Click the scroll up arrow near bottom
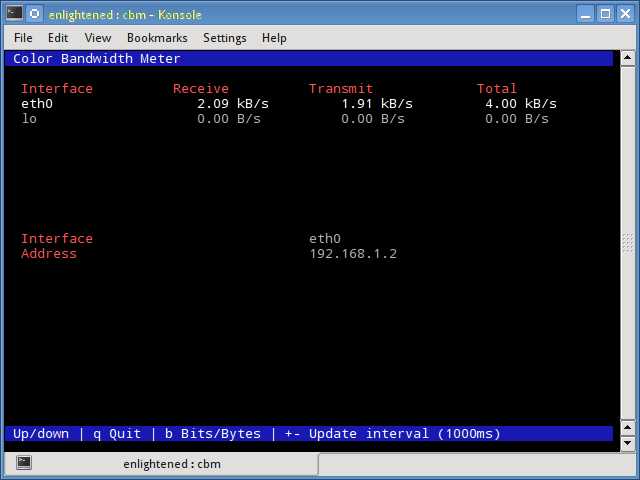The image size is (640, 480). 627,427
